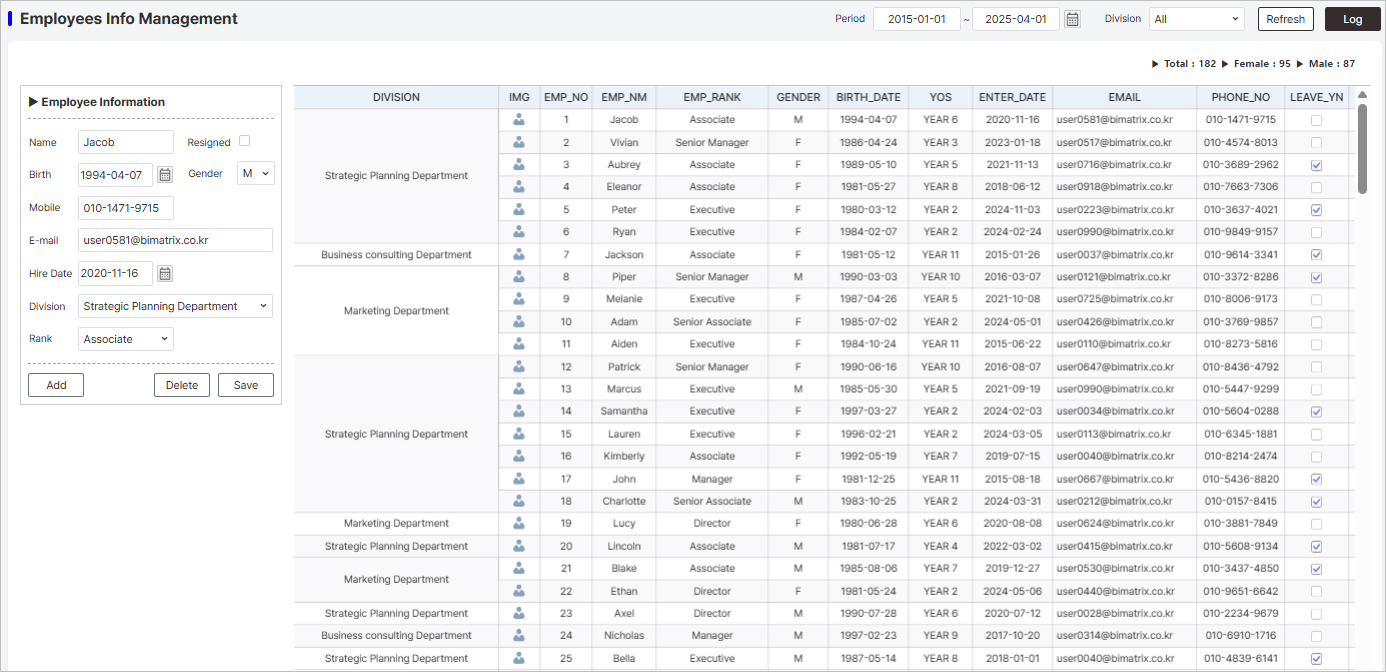
Task: Click the profile image icon for Peter
Action: pyautogui.click(x=519, y=209)
